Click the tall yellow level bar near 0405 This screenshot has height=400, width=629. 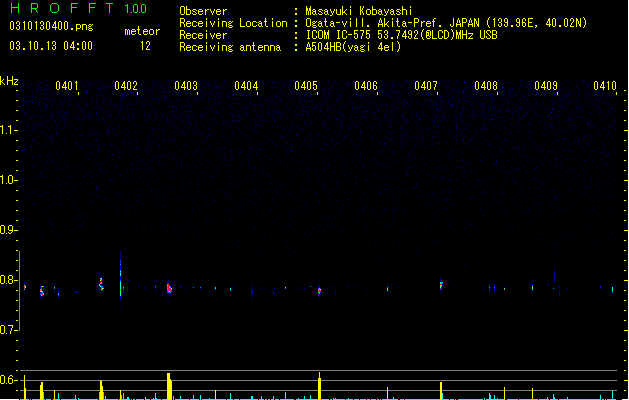point(320,386)
